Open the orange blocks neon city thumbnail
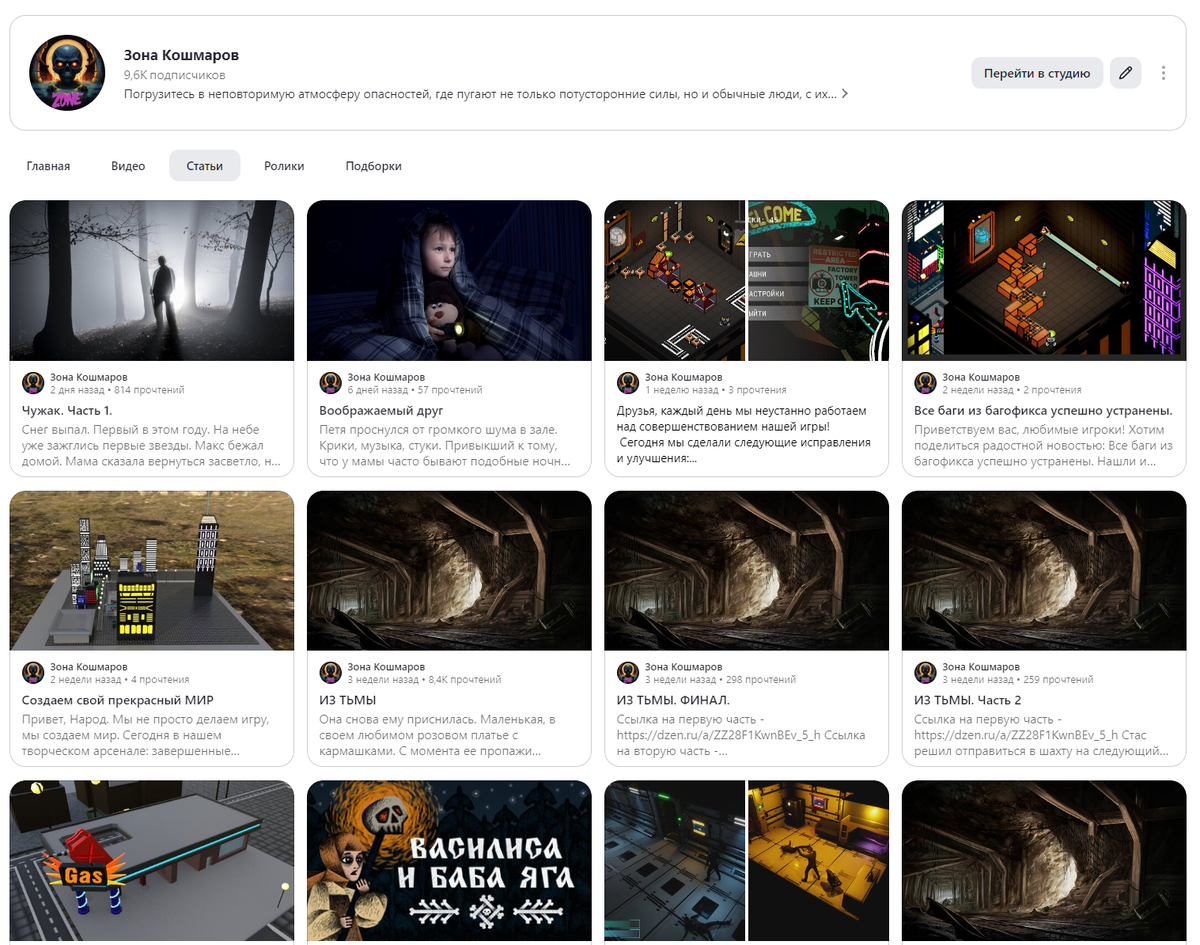 point(1044,281)
